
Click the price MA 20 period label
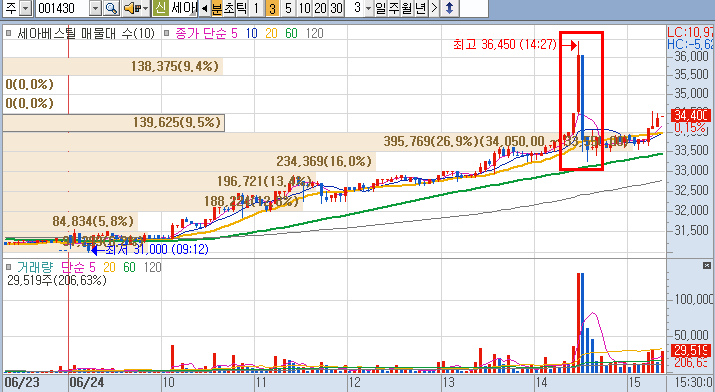click(271, 33)
